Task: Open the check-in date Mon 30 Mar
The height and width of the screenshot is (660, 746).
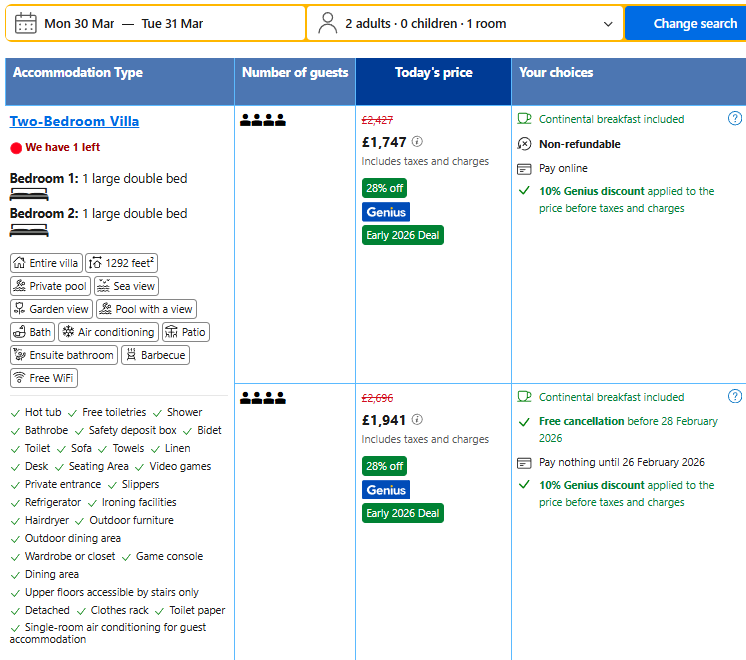Action: point(79,24)
